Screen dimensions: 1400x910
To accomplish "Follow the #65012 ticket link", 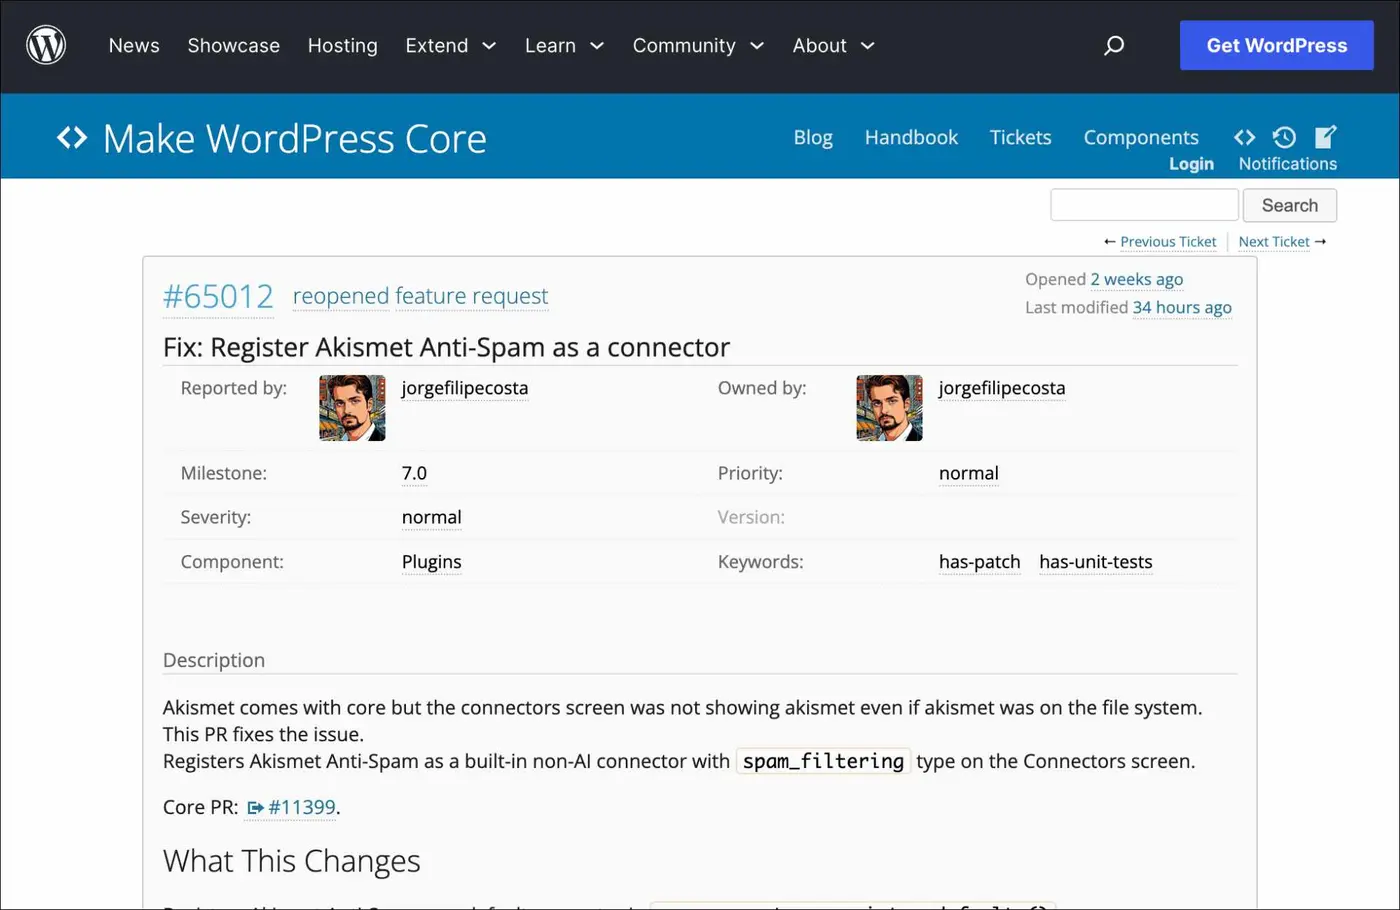I will point(218,296).
